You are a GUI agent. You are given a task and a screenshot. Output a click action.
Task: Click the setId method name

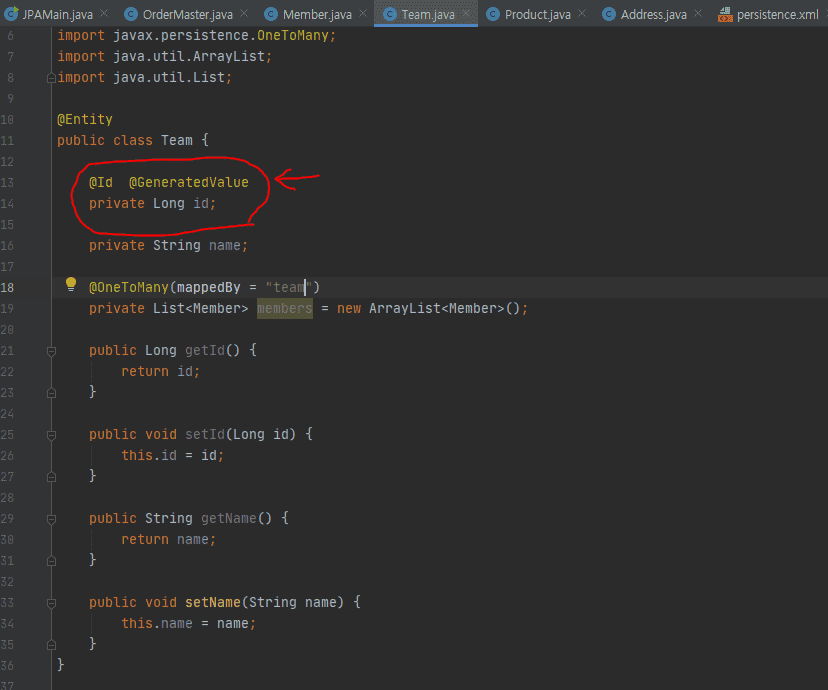(x=205, y=434)
